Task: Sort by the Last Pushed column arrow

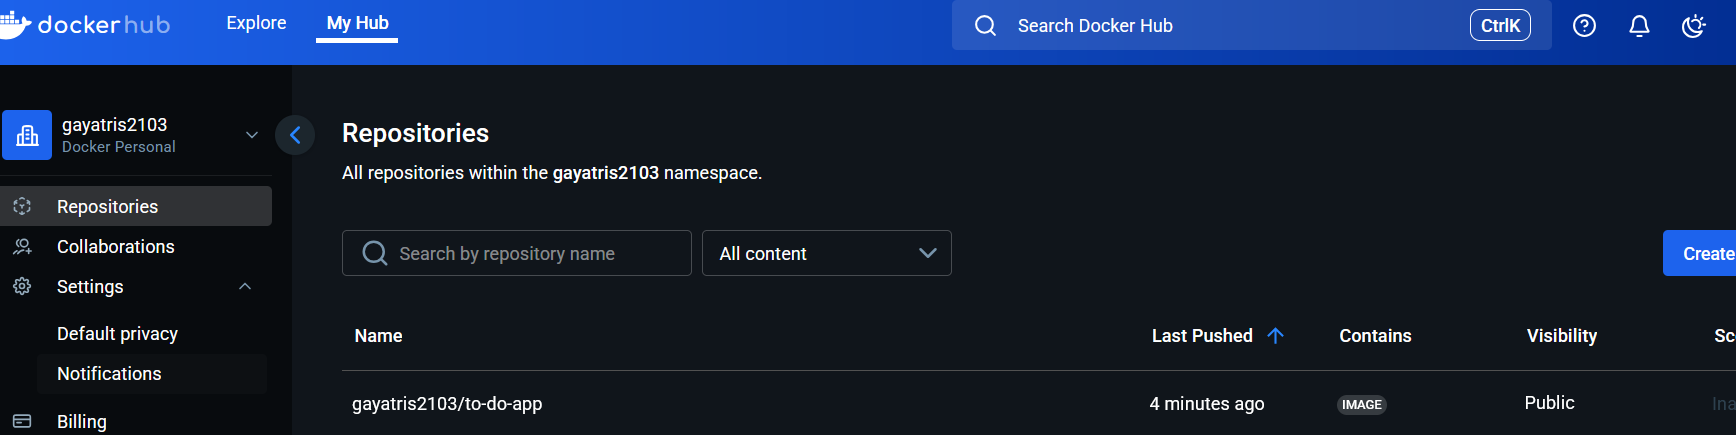Action: point(1275,336)
